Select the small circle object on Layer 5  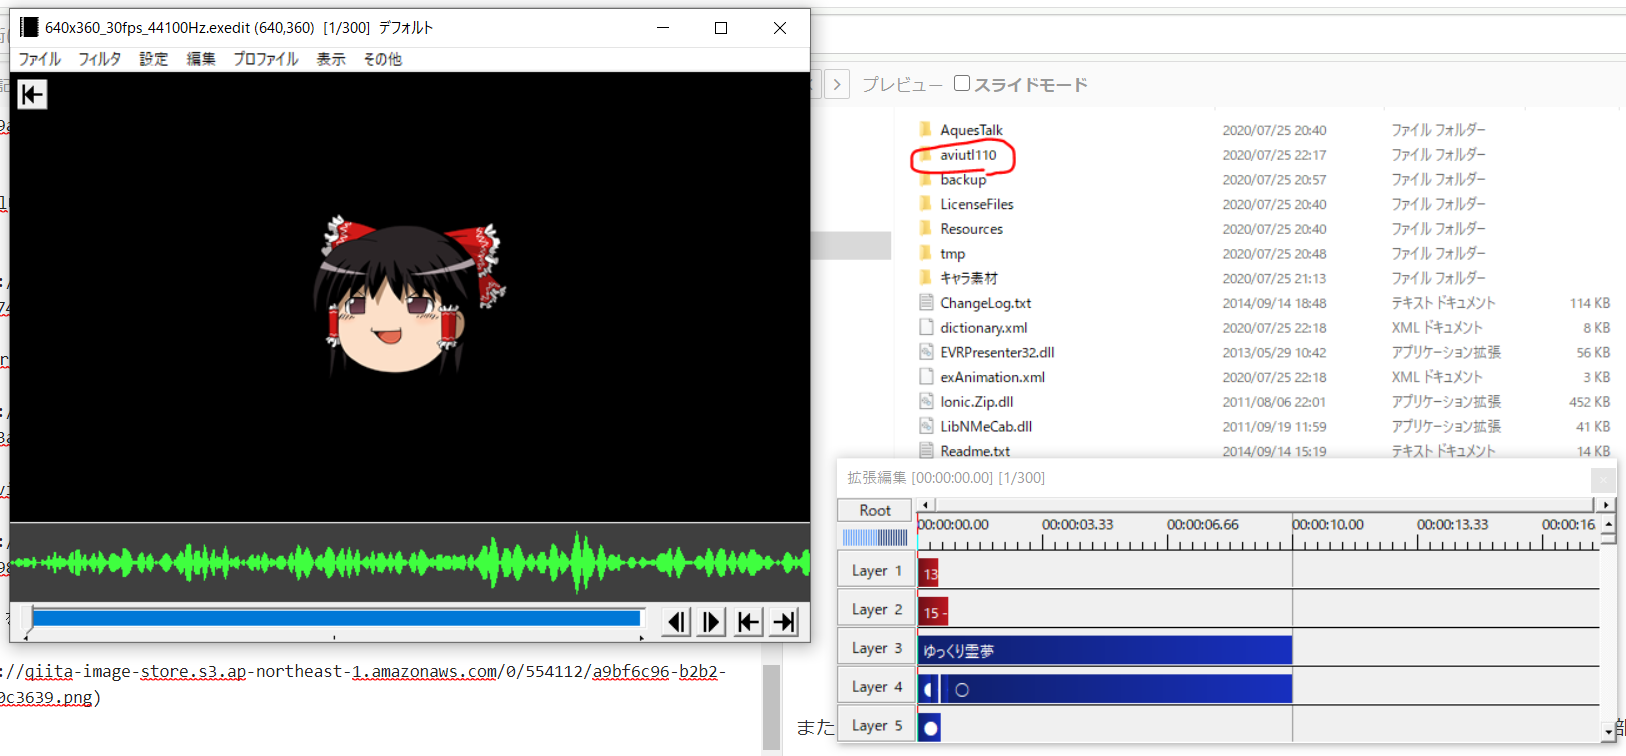point(930,728)
